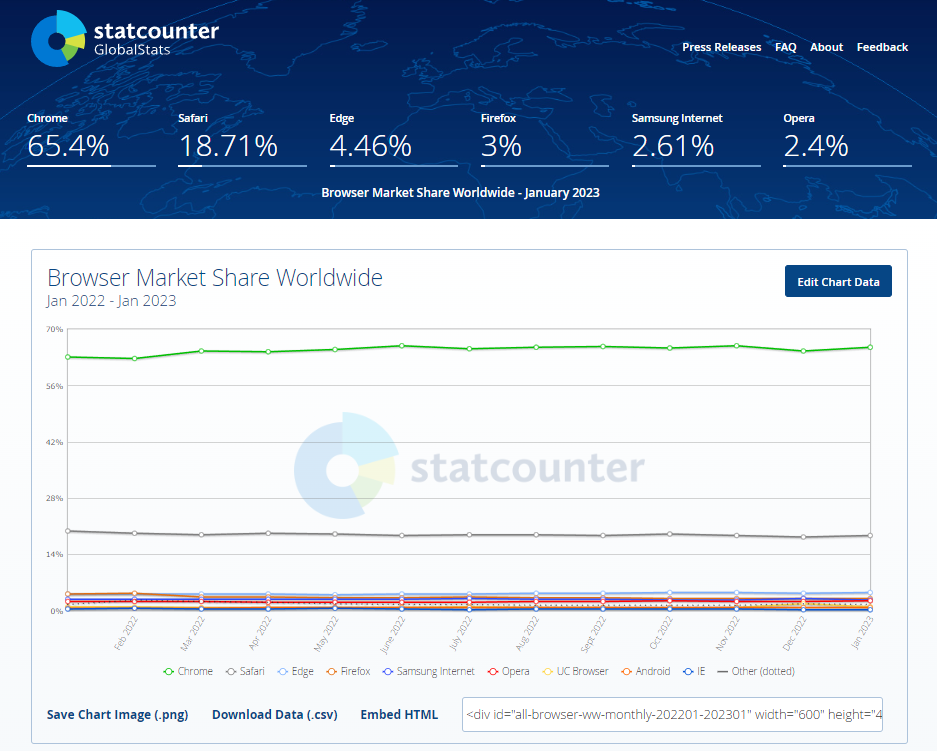
Task: Click the 70% y-axis label
Action: click(x=54, y=329)
